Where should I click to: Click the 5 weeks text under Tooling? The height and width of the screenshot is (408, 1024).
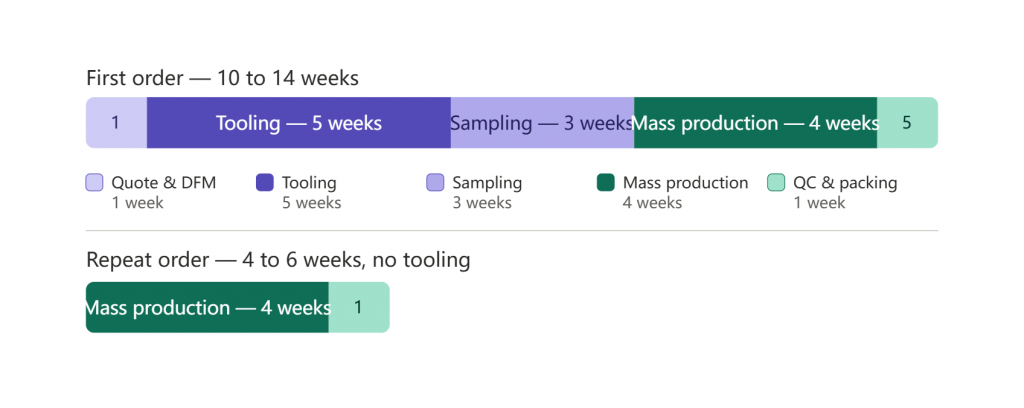(312, 203)
